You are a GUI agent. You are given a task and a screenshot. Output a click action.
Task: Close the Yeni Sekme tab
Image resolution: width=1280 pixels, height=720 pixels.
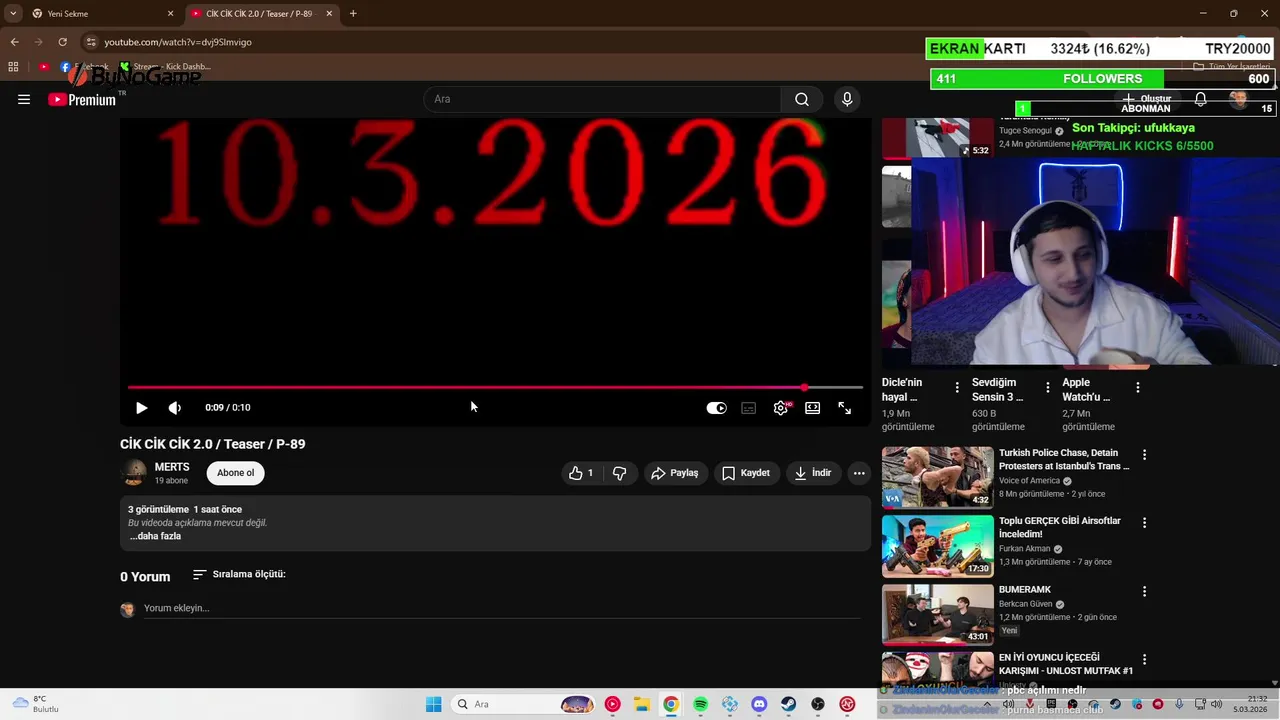(x=170, y=14)
